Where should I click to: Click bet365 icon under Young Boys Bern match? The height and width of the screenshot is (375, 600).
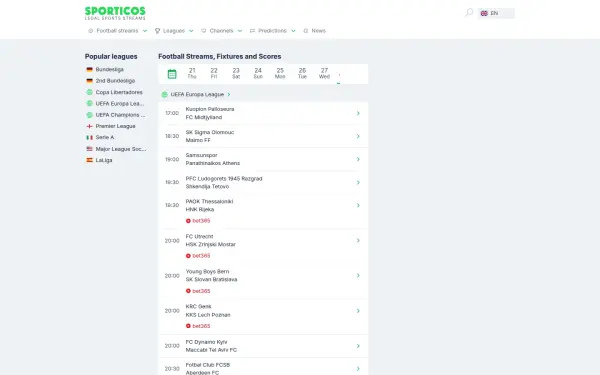(188, 291)
